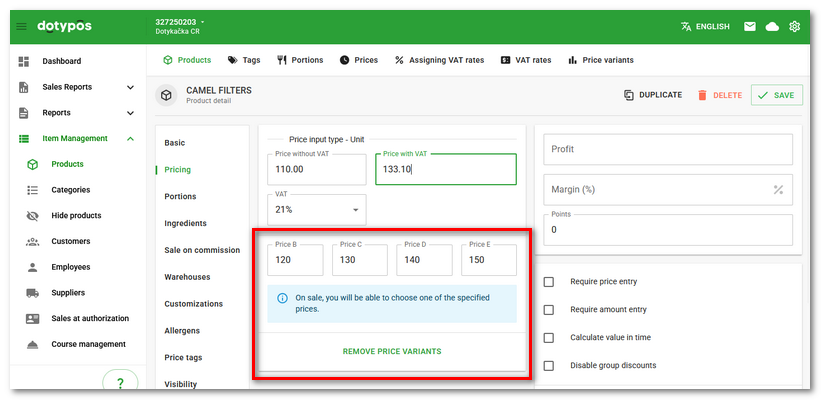Click the percent icon in Margin field
This screenshot has height=400, width=821.
[x=778, y=189]
